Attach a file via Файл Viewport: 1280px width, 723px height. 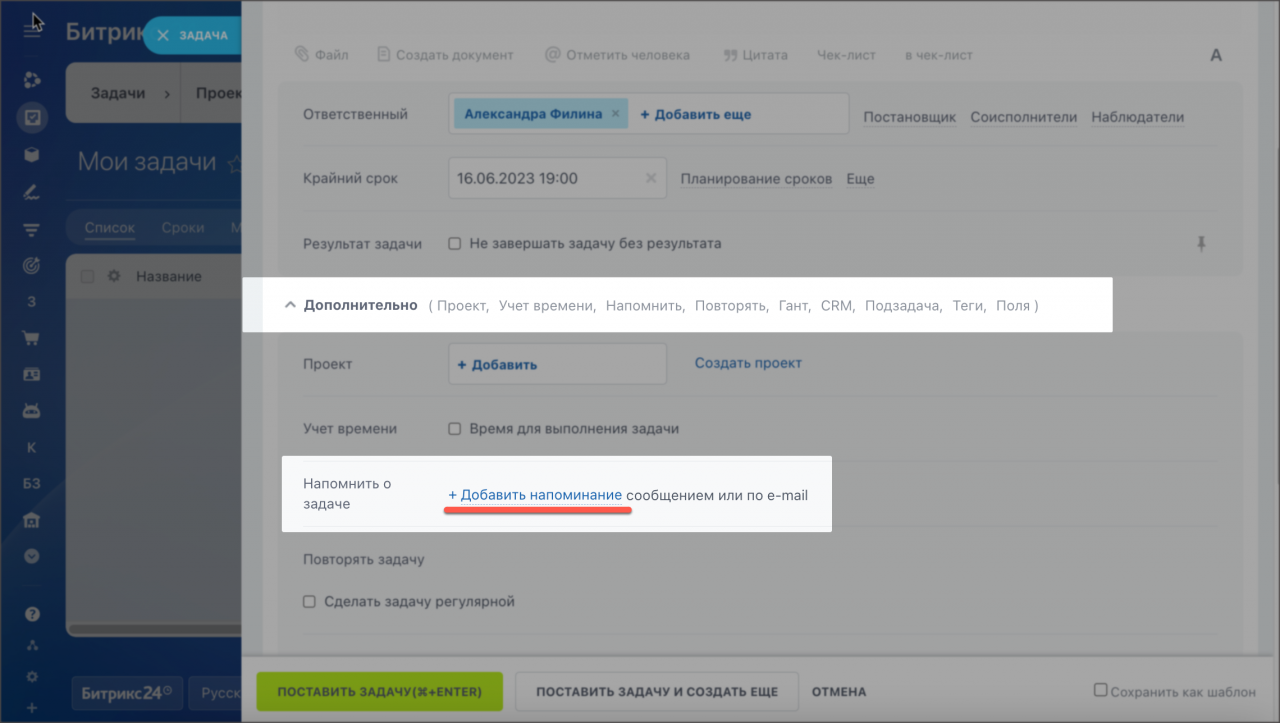point(321,55)
